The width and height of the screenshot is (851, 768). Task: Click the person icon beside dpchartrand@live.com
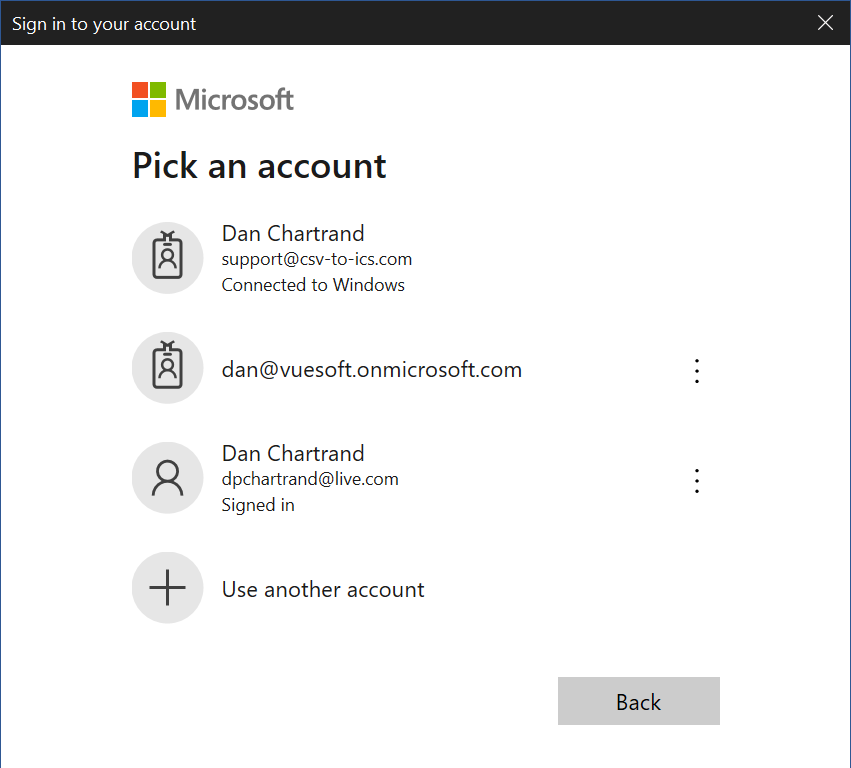point(167,477)
